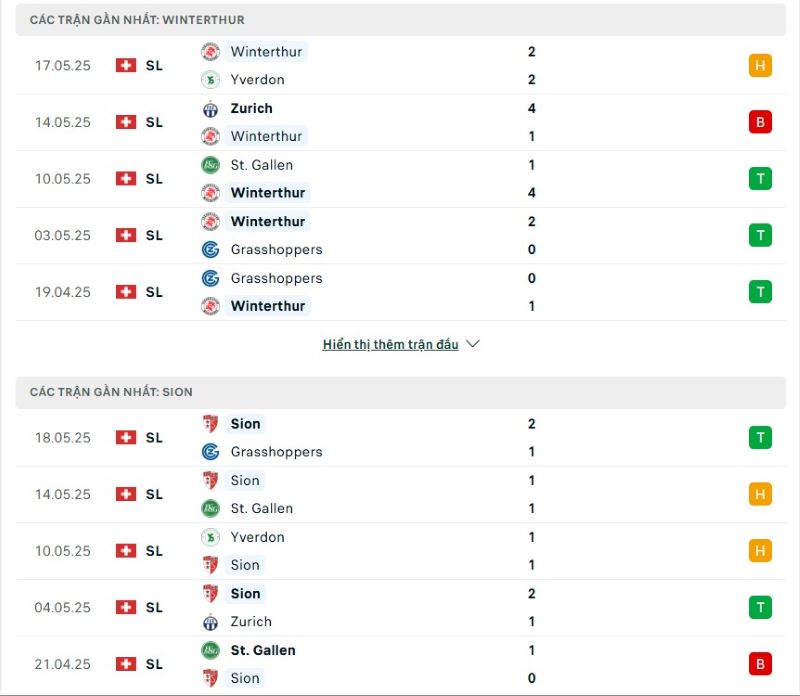Click the red B result badge for Zurich vs Winterthur
800x696 pixels.
[x=760, y=122]
